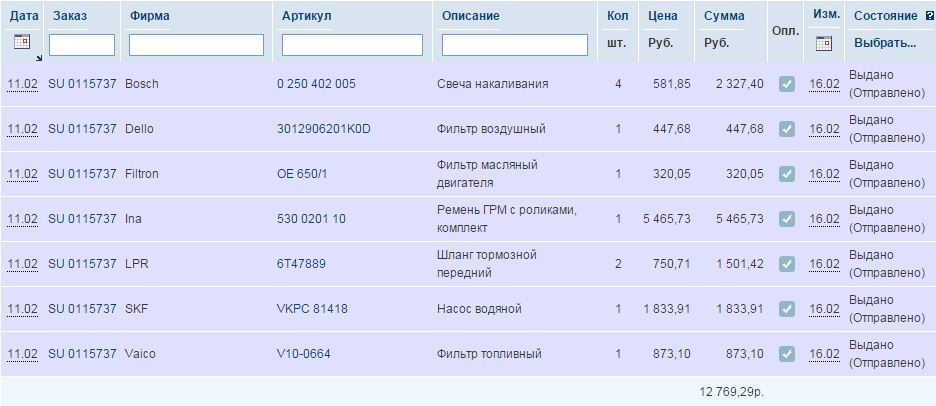Toggle paid checkbox for Vaico row

(x=787, y=353)
